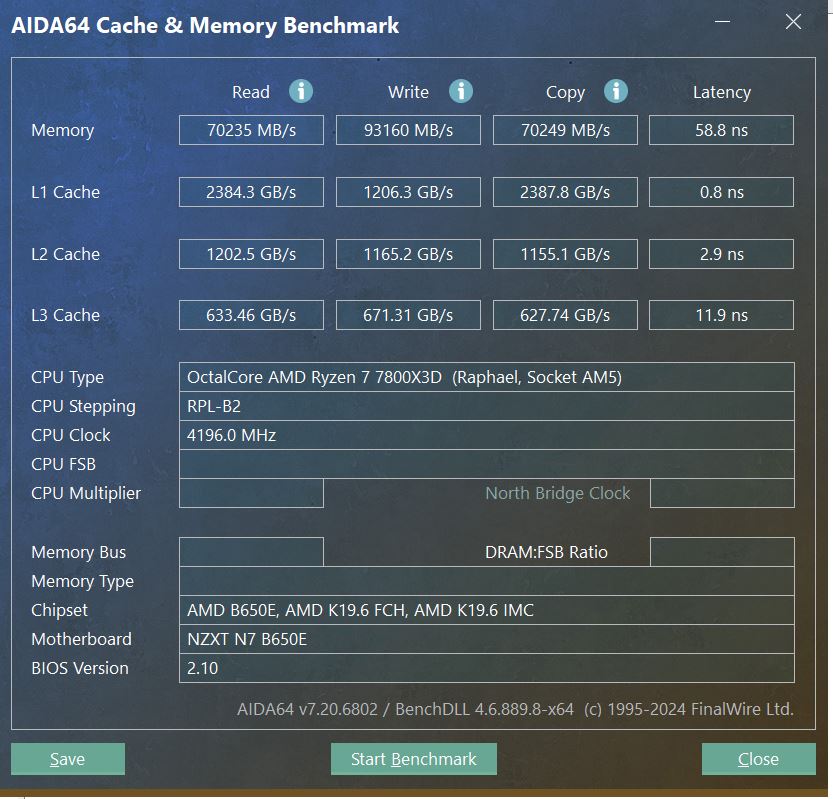The width and height of the screenshot is (833, 799).
Task: Click the L2 Cache row label
Action: tap(65, 254)
